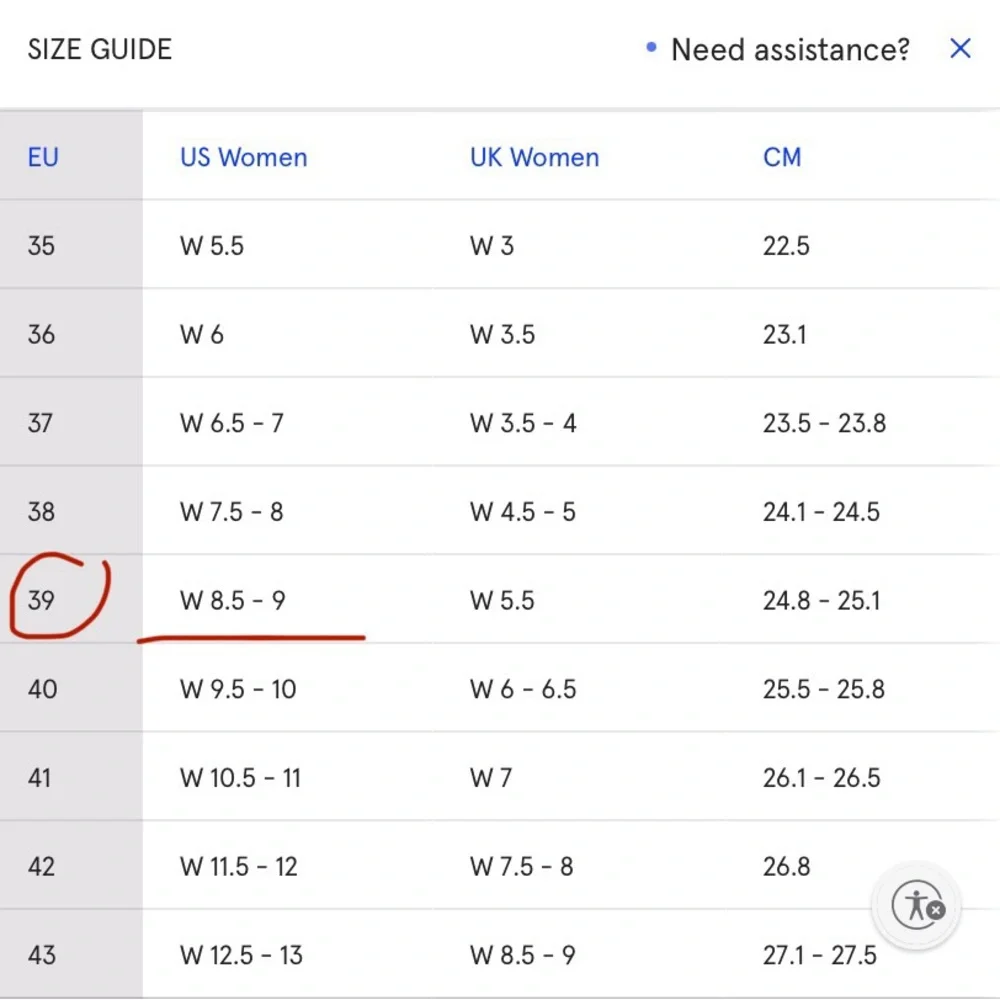
Task: Select EU size 40 cell
Action: [42, 689]
